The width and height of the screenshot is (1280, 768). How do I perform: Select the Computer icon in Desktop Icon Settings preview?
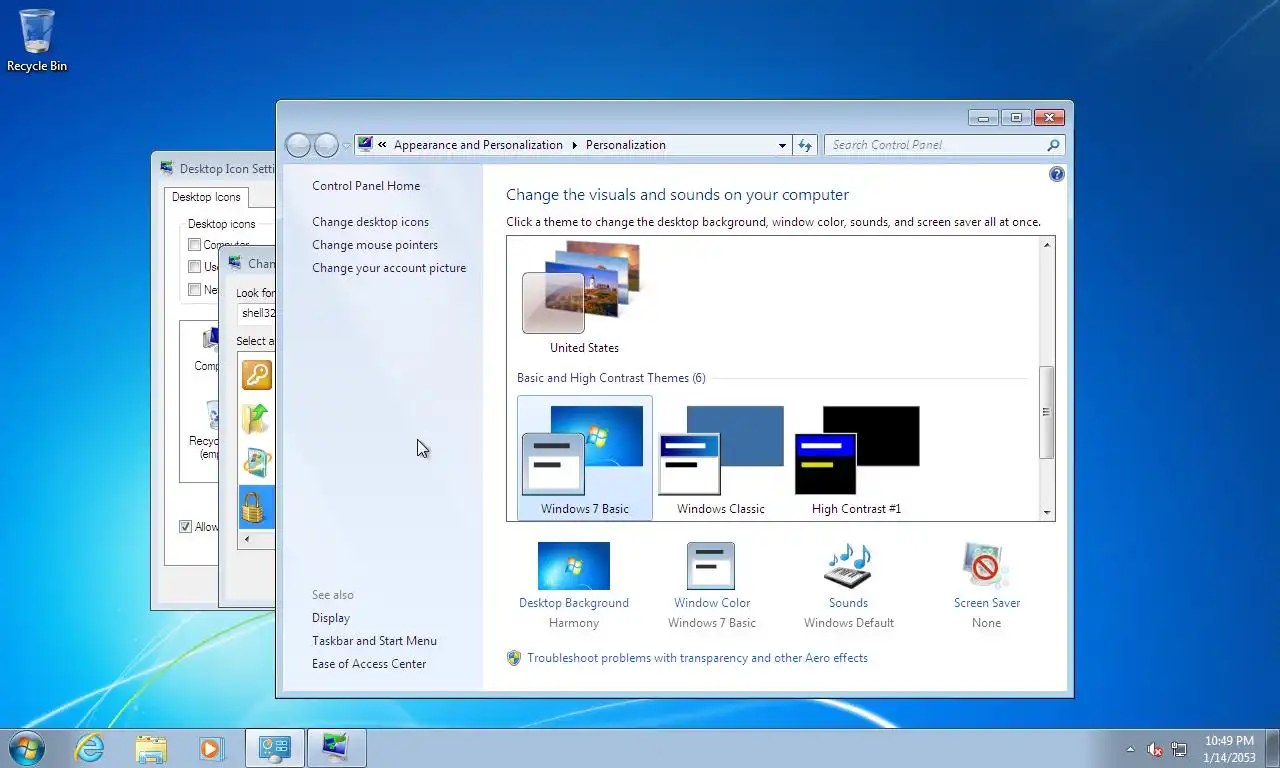208,350
